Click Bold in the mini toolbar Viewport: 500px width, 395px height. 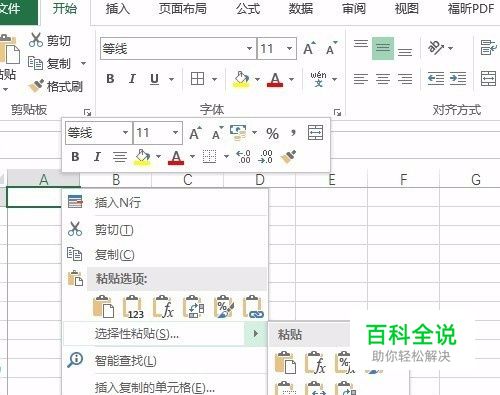[75, 157]
